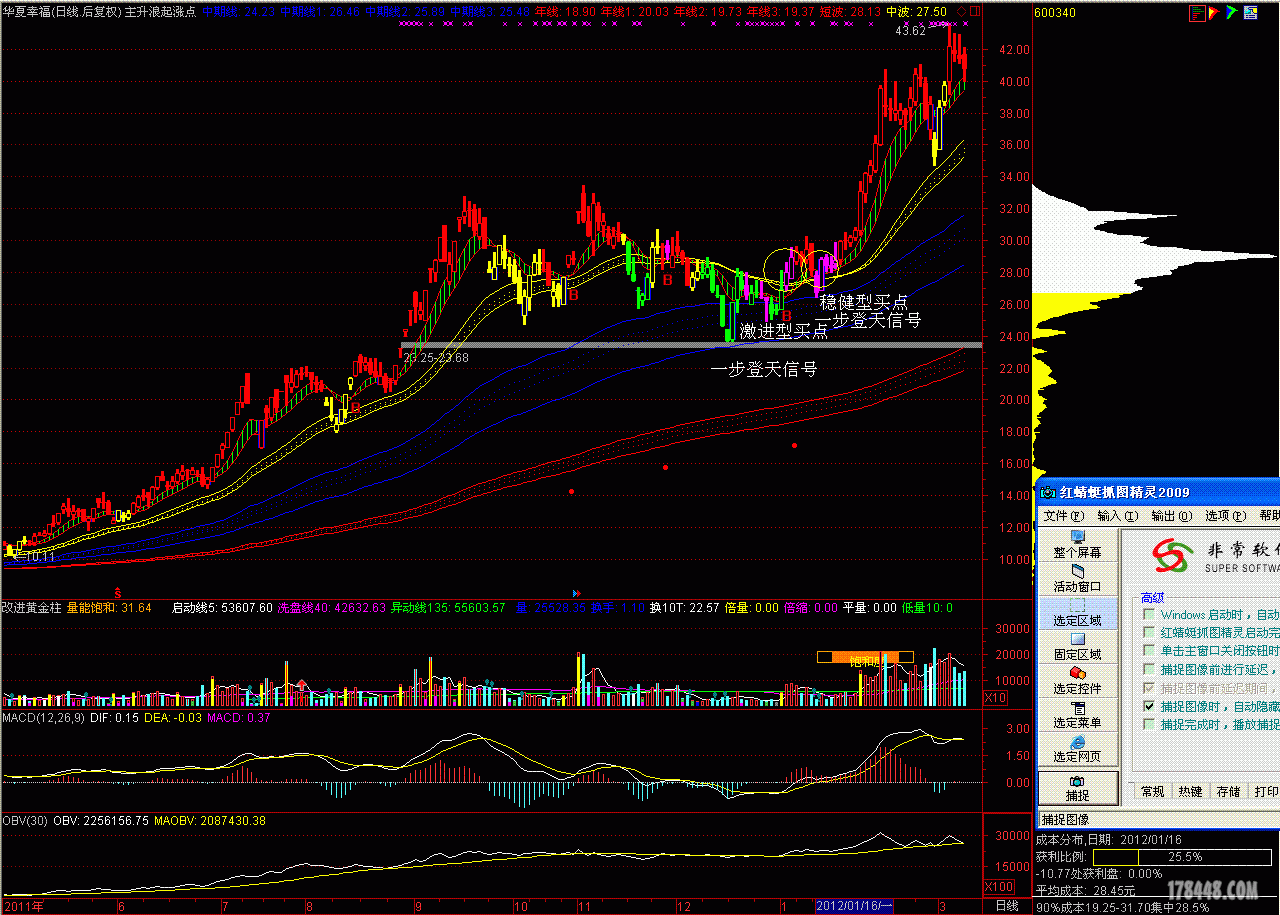Screen dimensions: 1280x915
Task: Enable 捕捉完成时,播放捕捉 sound checkbox
Action: click(1149, 724)
